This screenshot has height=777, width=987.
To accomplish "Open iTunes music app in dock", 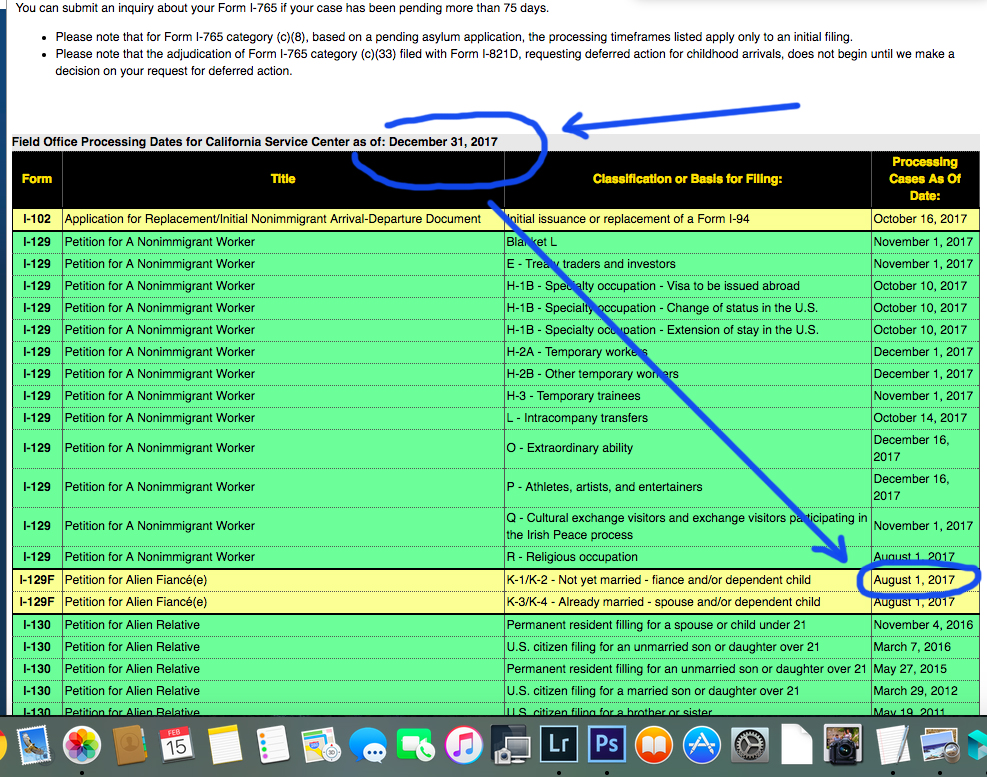I will 464,745.
